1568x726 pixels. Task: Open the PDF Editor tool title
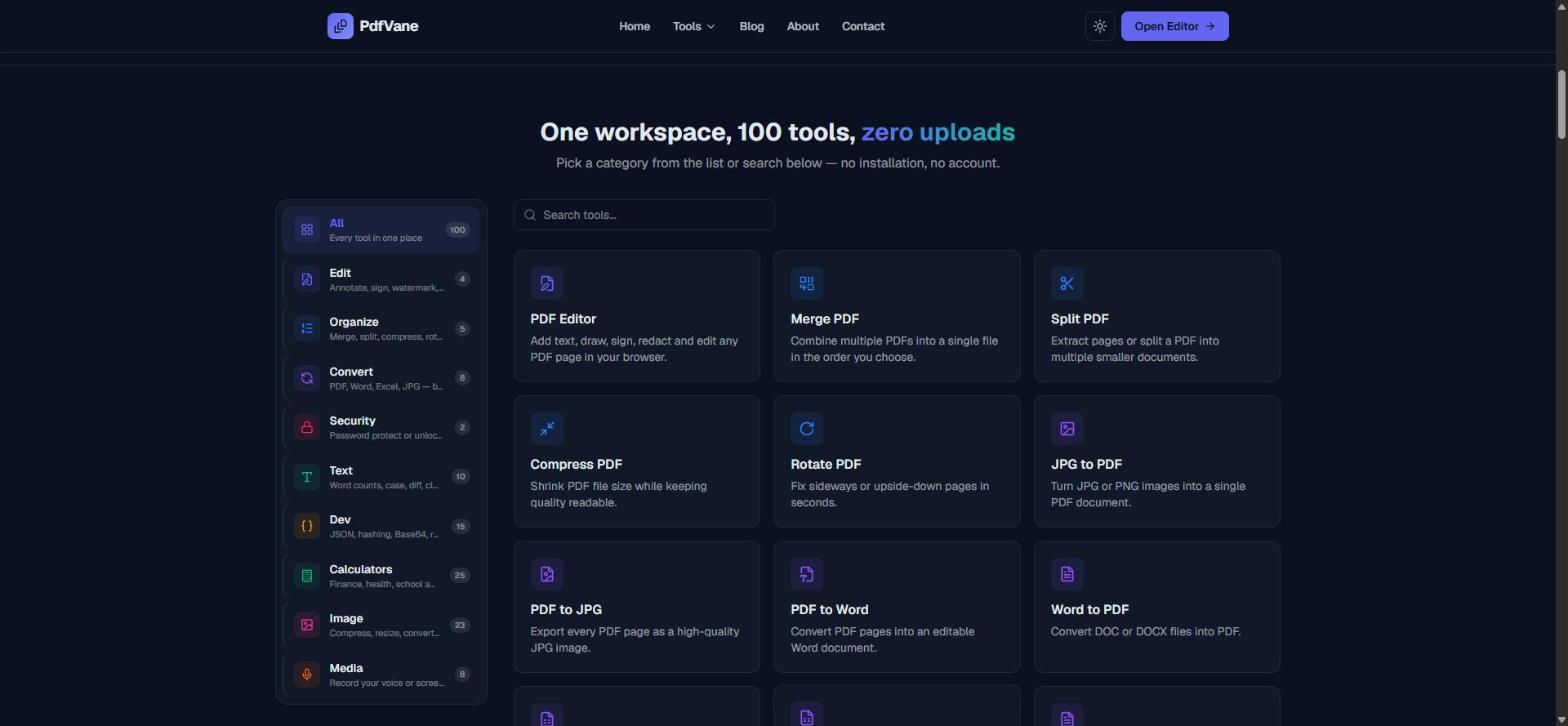coord(563,319)
